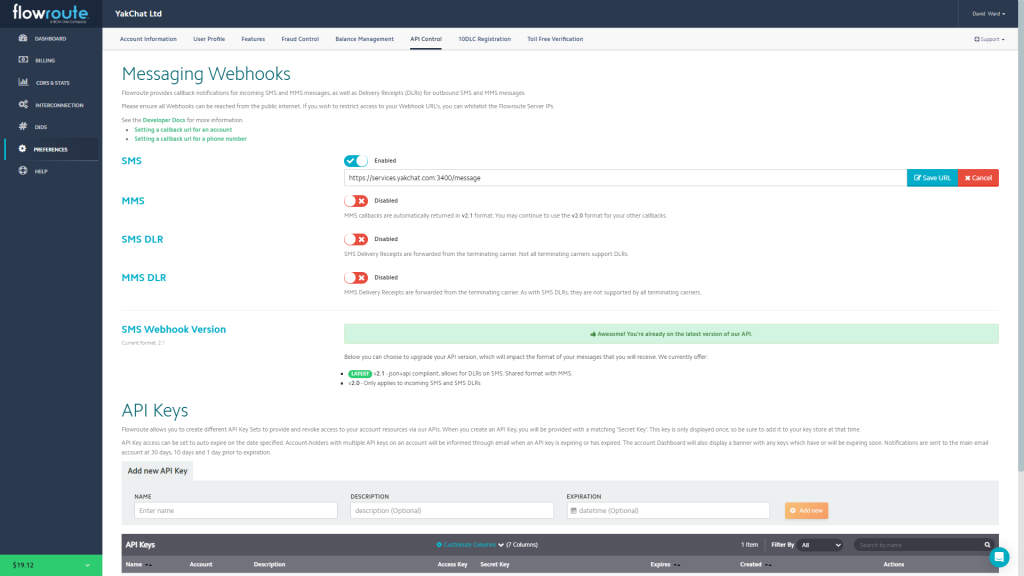The image size is (1024, 576).
Task: Open the Developer Docs link
Action: pyautogui.click(x=164, y=120)
